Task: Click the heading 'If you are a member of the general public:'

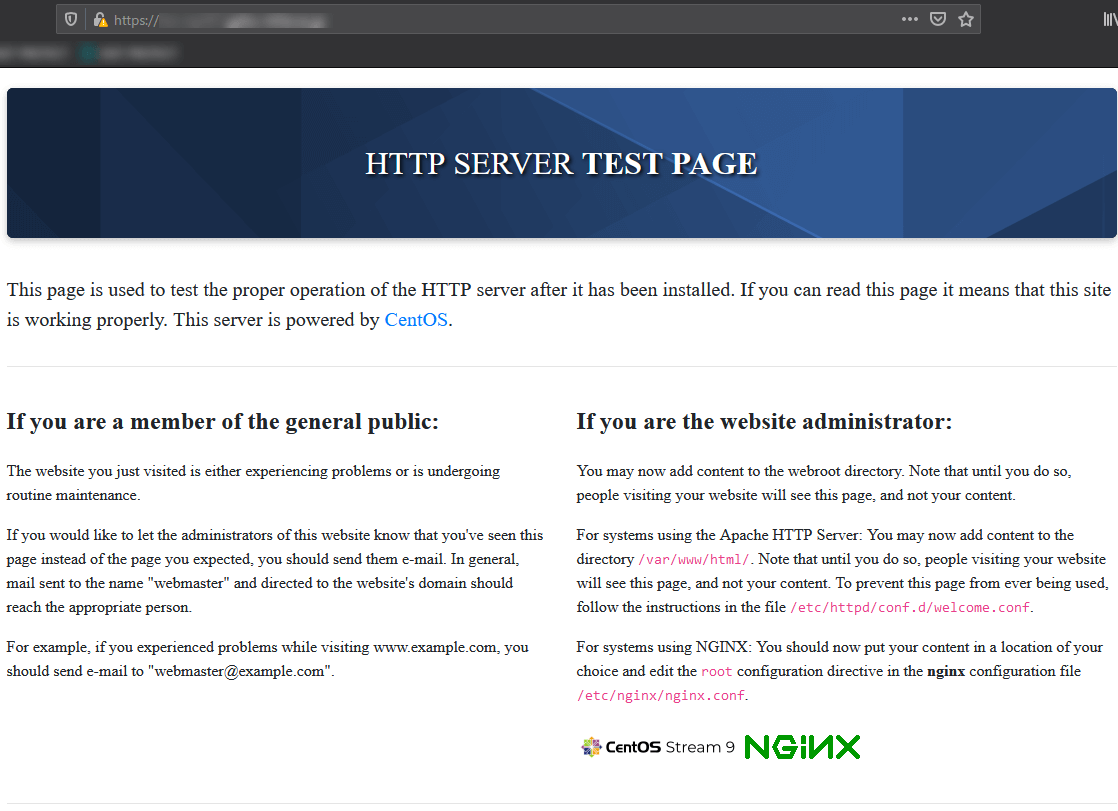Action: point(222,422)
